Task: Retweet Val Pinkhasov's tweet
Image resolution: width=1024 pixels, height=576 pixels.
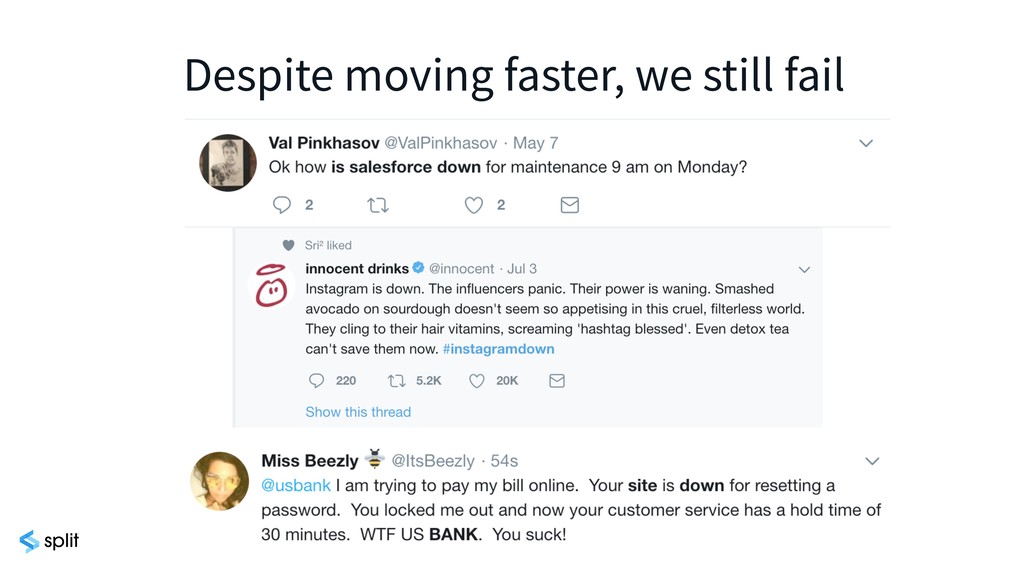Action: coord(378,206)
